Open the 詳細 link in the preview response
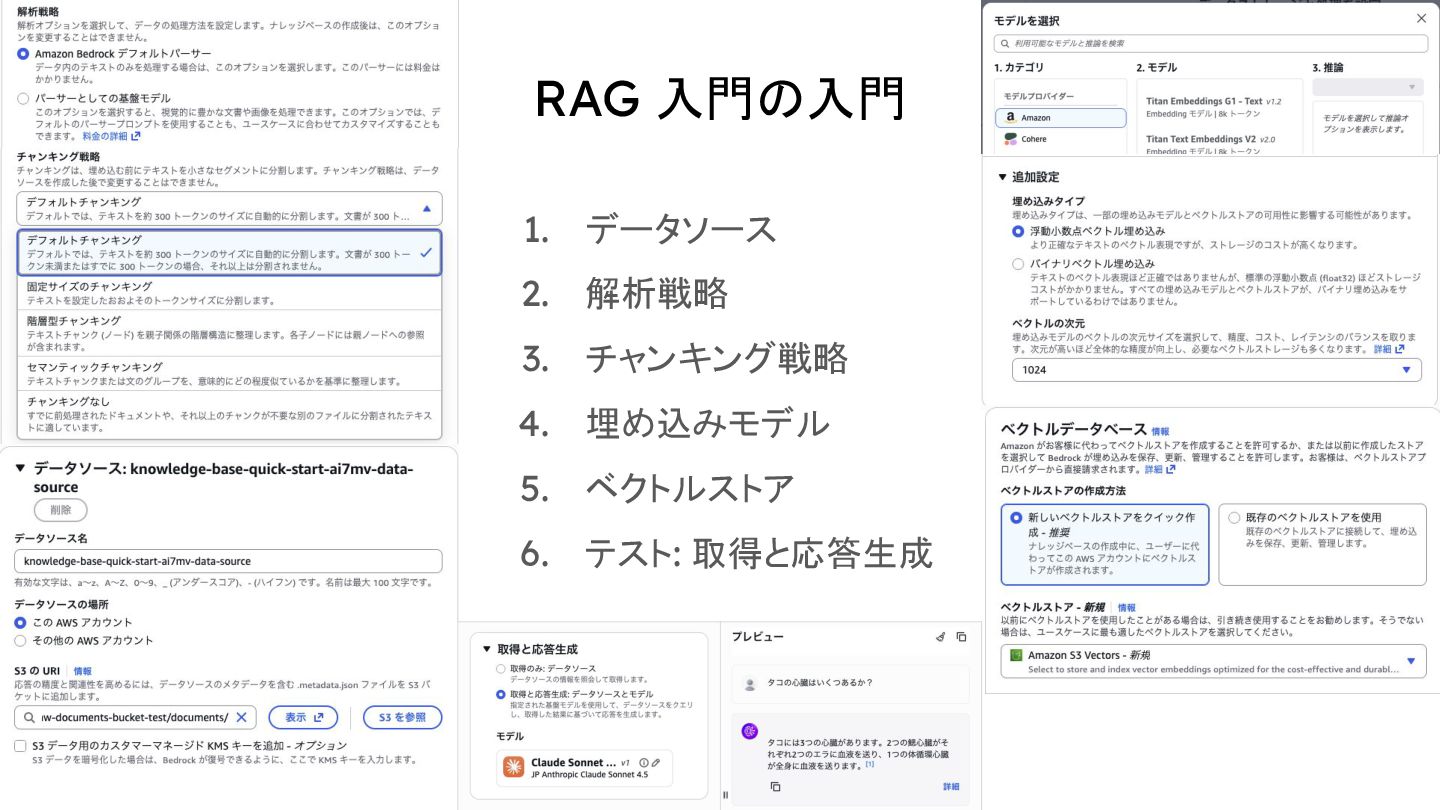1440x810 pixels. pyautogui.click(x=951, y=787)
